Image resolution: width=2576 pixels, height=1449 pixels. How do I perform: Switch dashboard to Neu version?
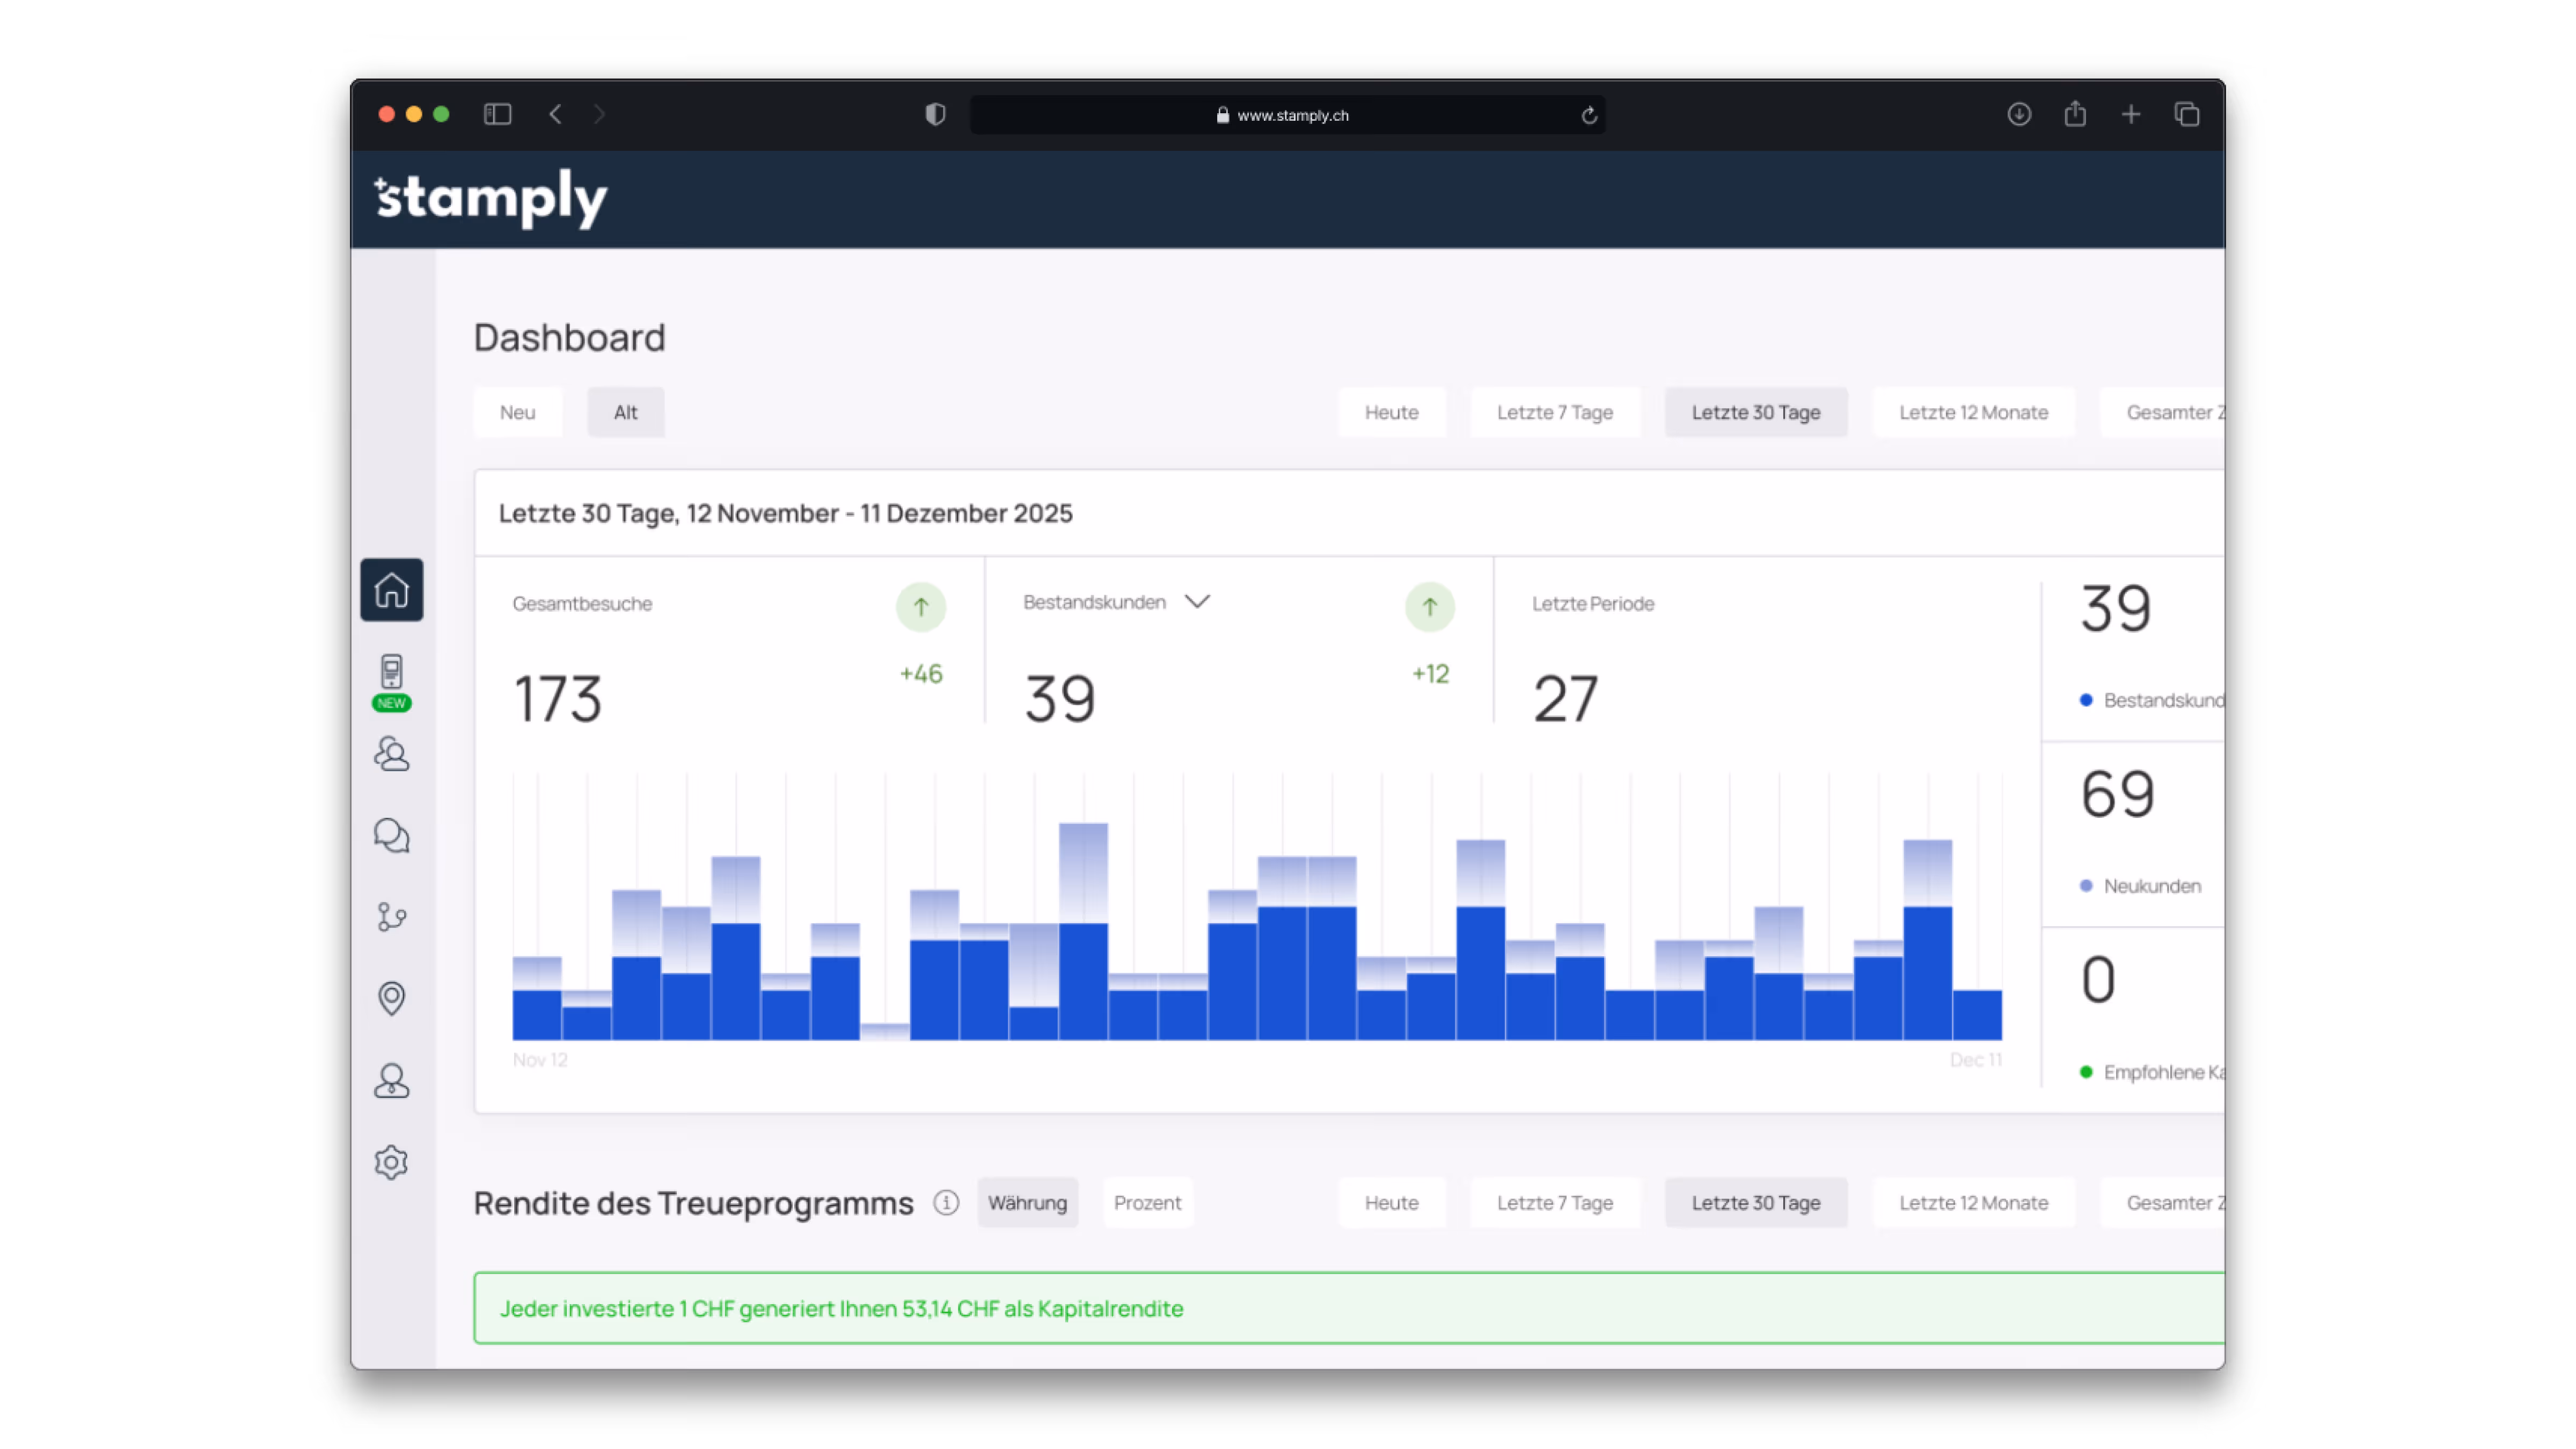point(517,412)
